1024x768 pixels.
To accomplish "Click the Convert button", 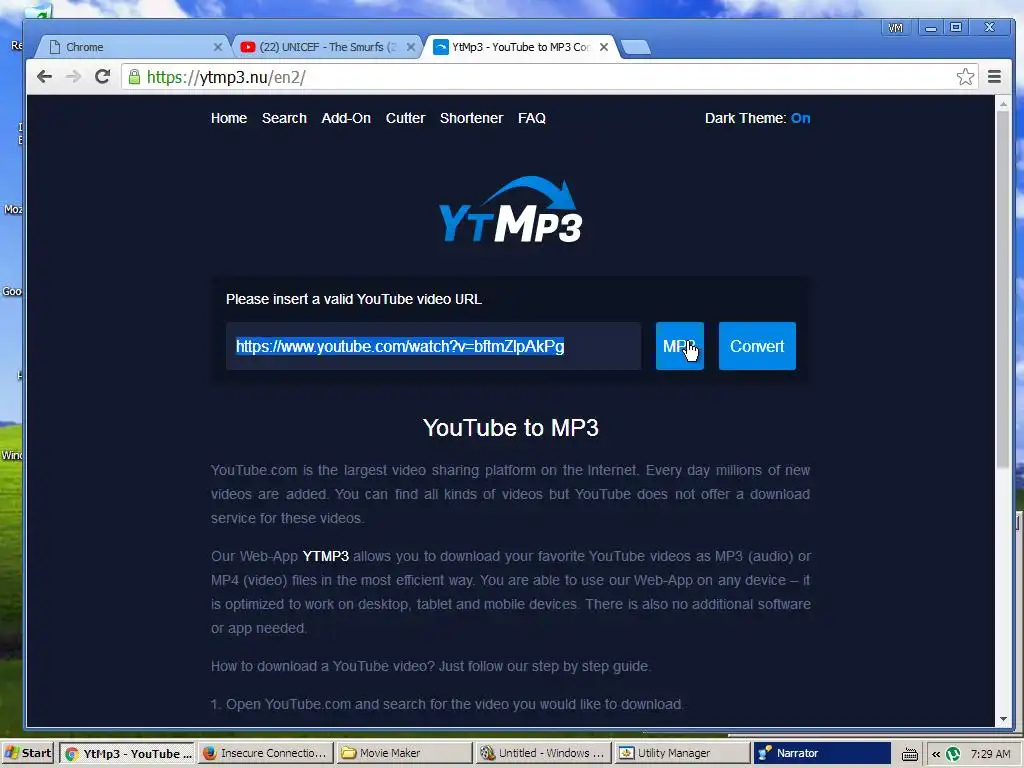I will 757,346.
